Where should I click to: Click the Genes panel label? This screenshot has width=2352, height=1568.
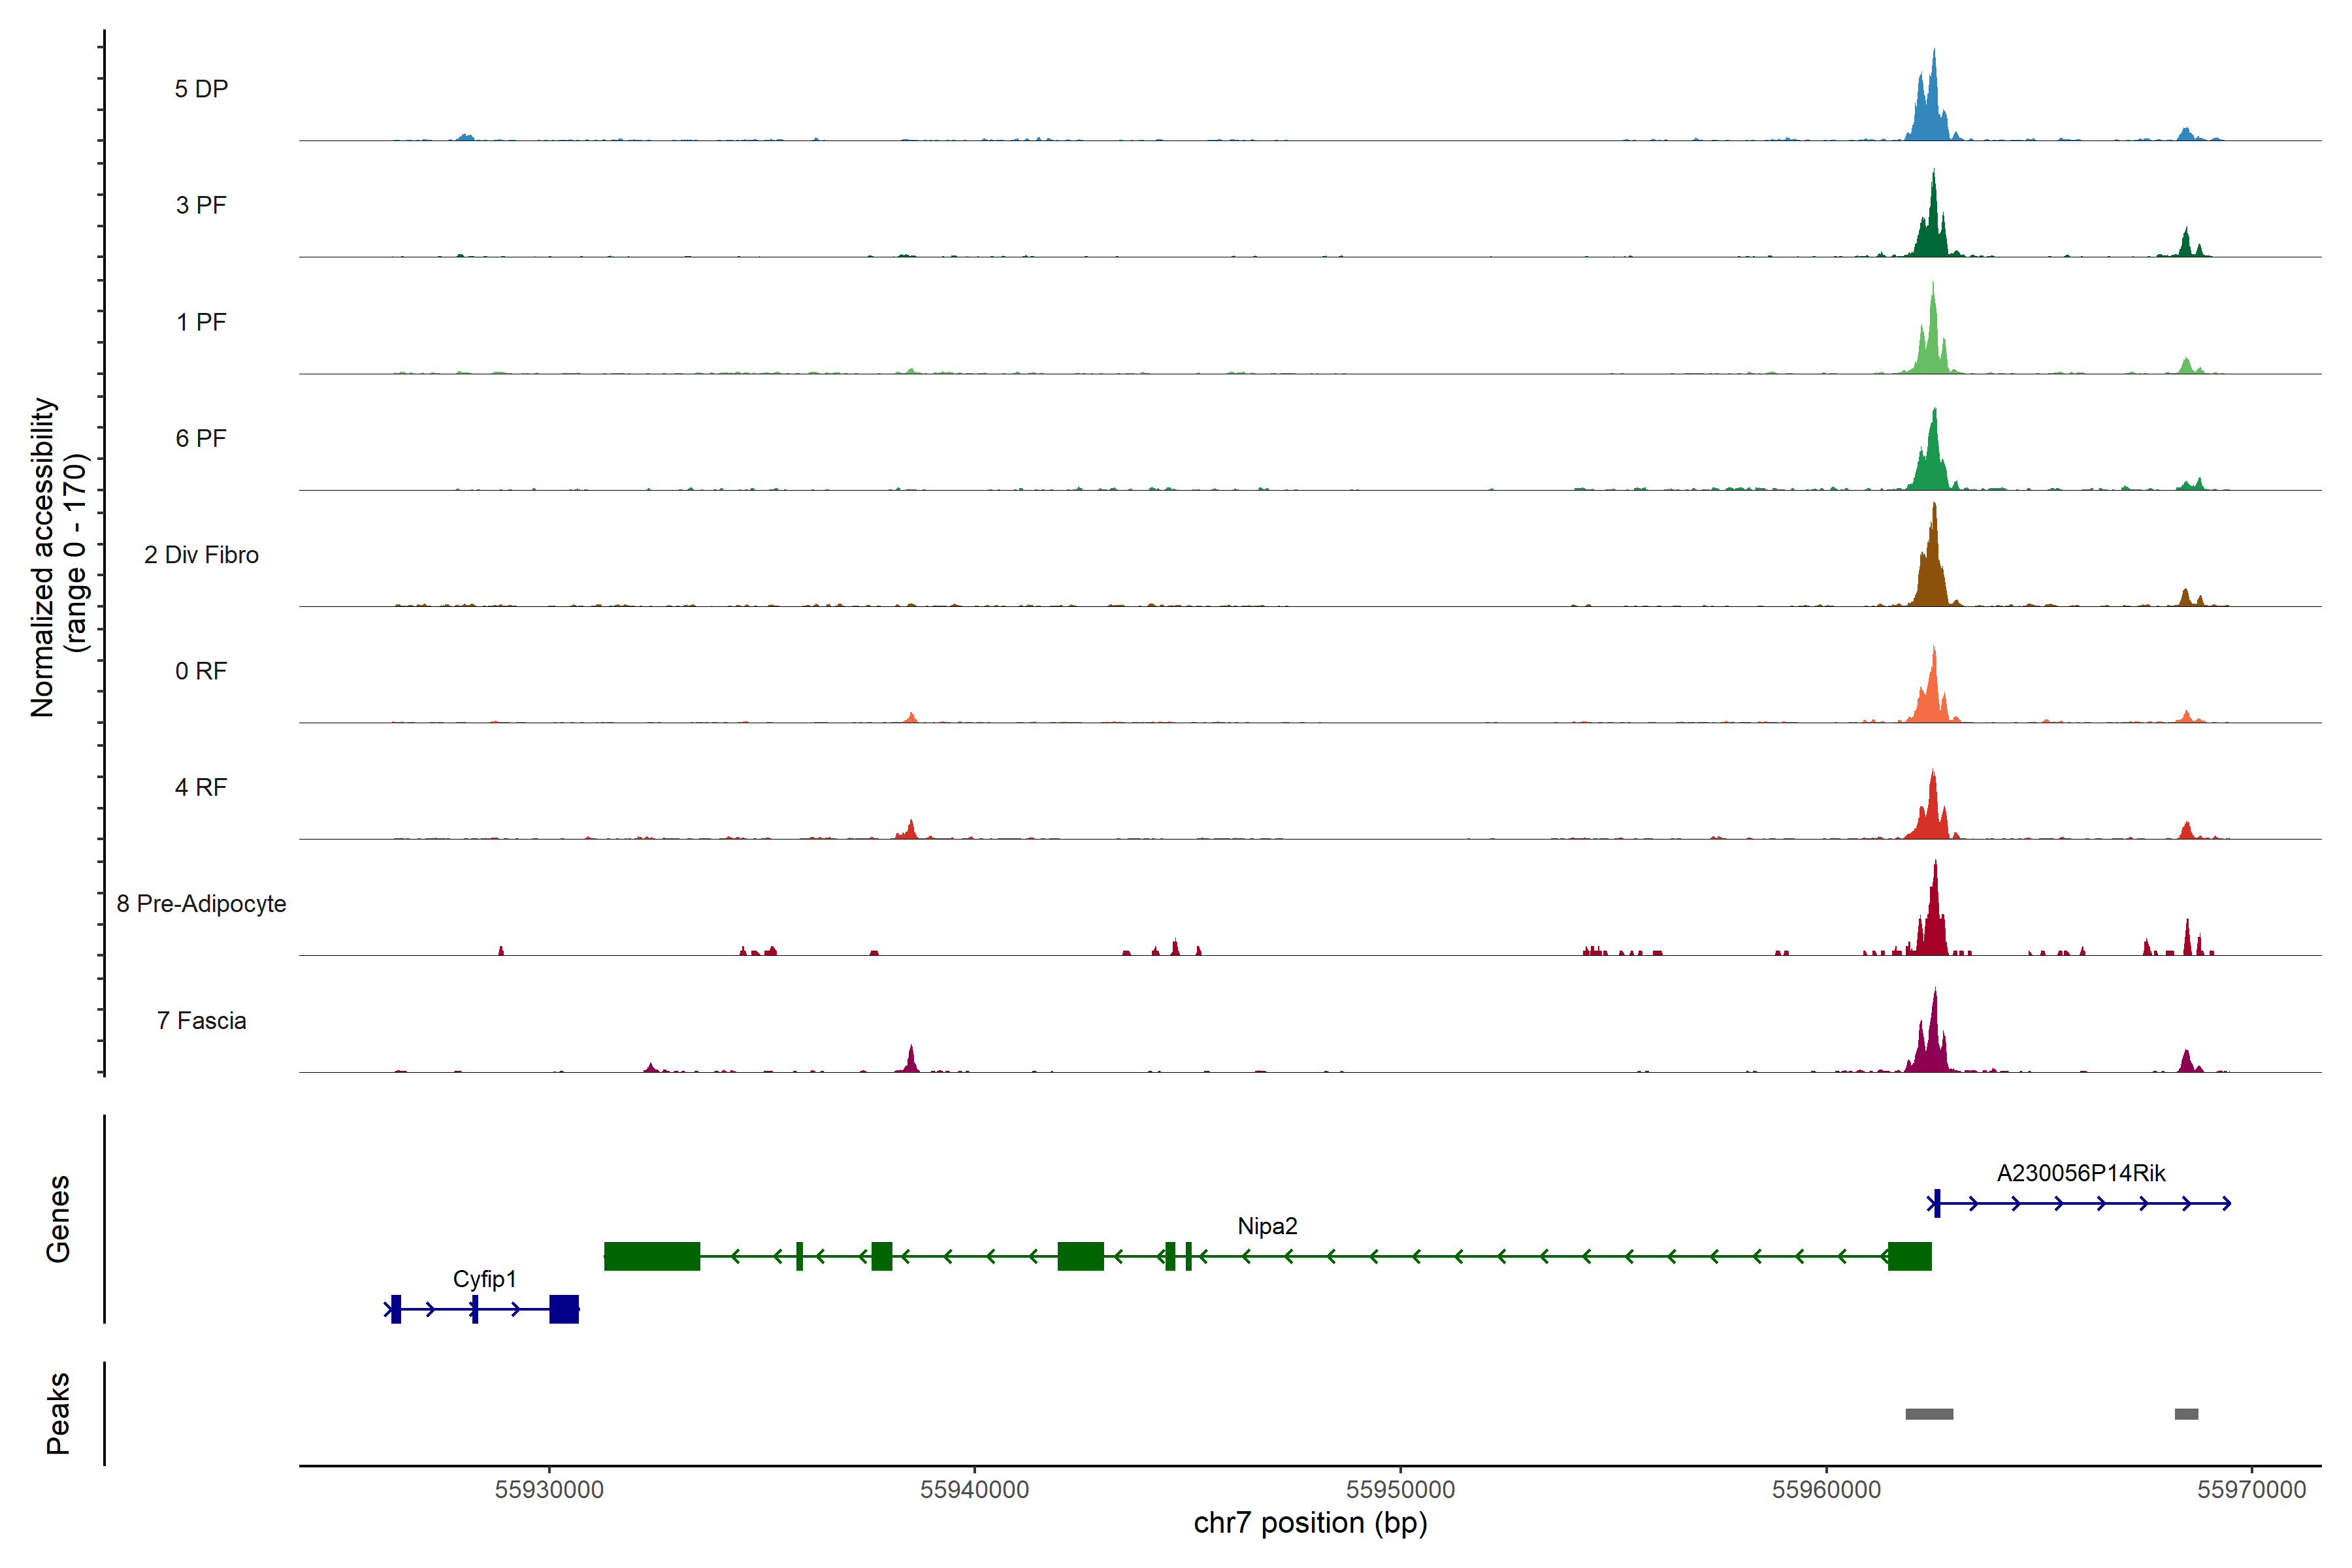click(x=58, y=1219)
